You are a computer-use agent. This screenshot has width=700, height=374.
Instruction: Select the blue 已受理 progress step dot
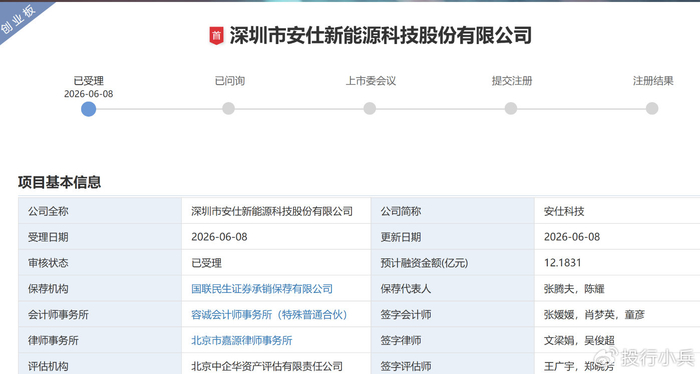[x=88, y=109]
